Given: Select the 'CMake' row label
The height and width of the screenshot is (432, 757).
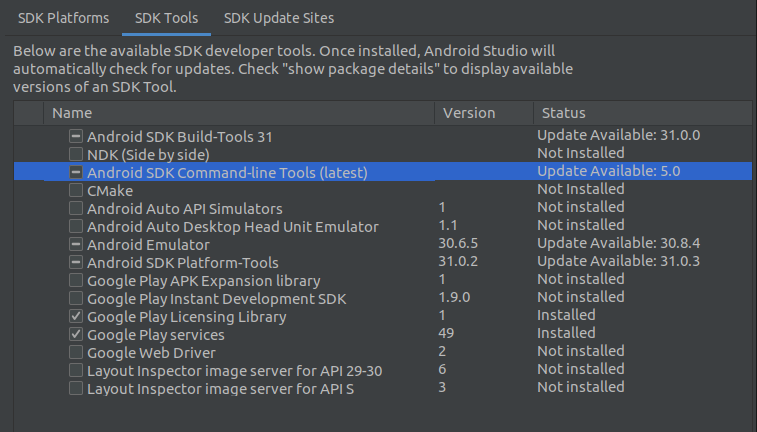Looking at the screenshot, I should coord(110,191).
